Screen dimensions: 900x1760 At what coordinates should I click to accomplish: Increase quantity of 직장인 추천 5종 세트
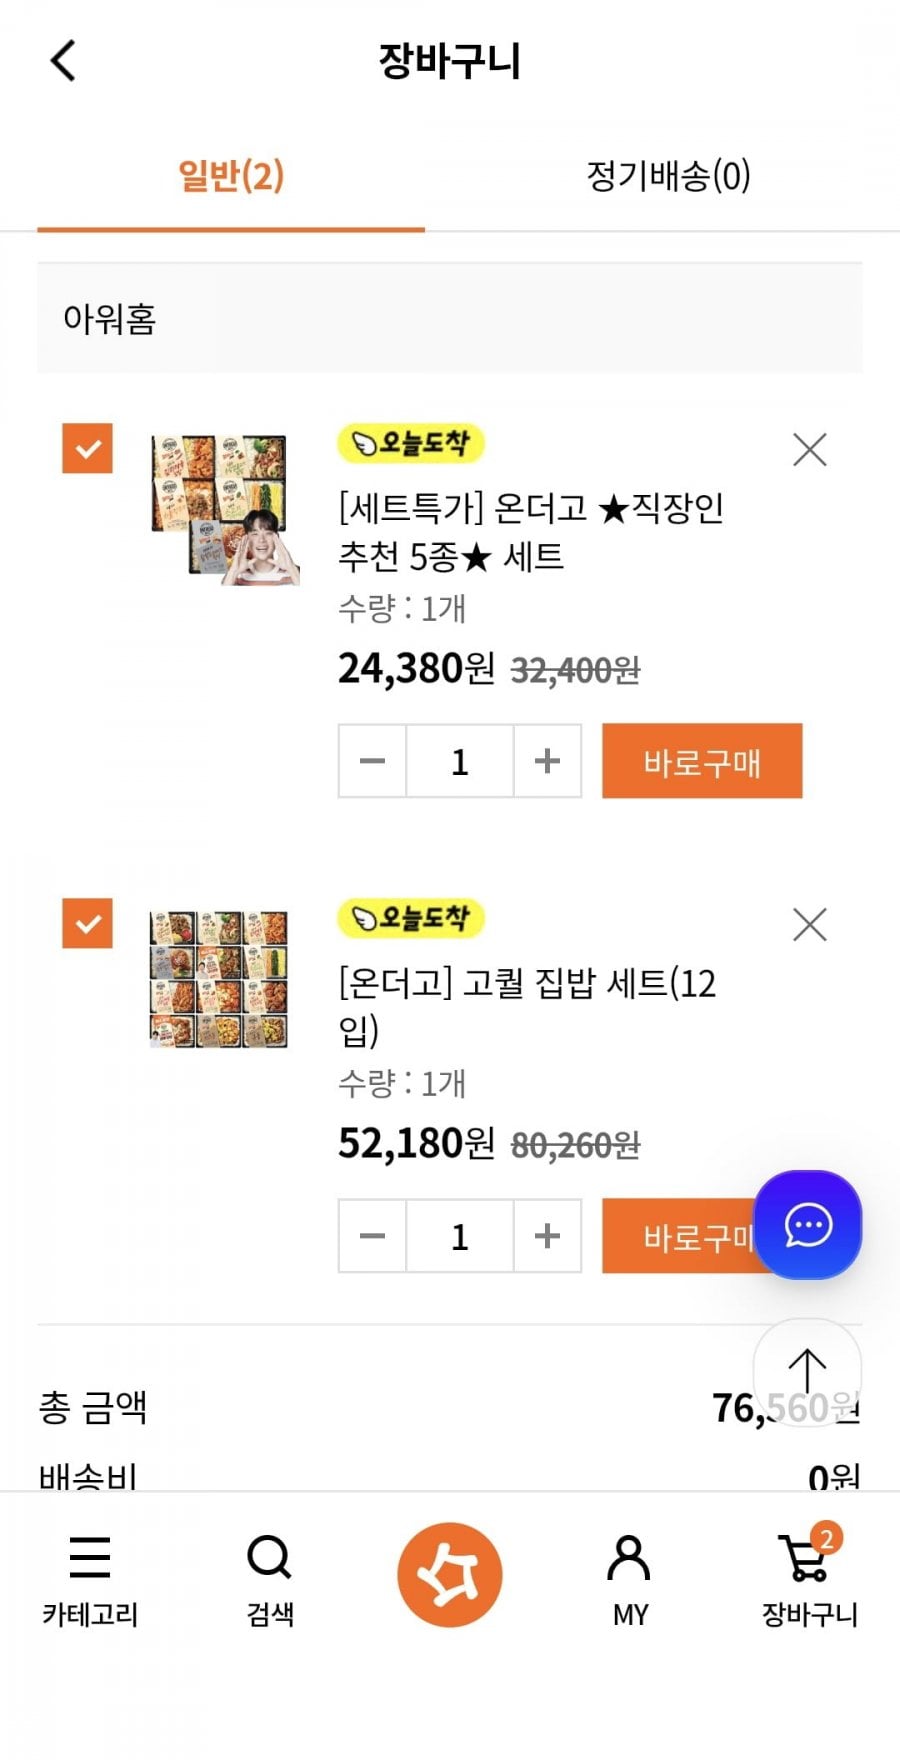(x=547, y=761)
